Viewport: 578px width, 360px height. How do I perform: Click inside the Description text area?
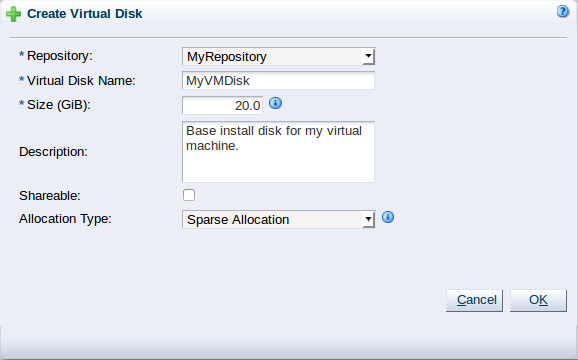coord(278,152)
